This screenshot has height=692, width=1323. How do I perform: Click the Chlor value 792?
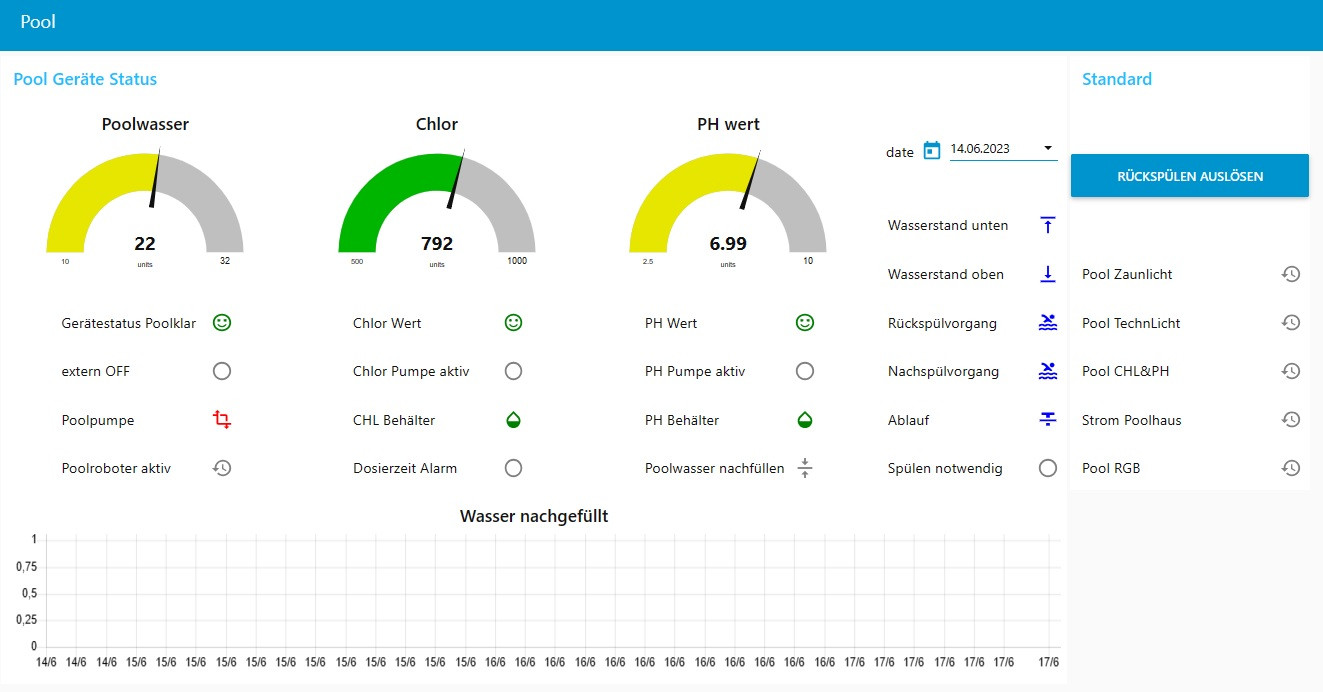pyautogui.click(x=437, y=243)
